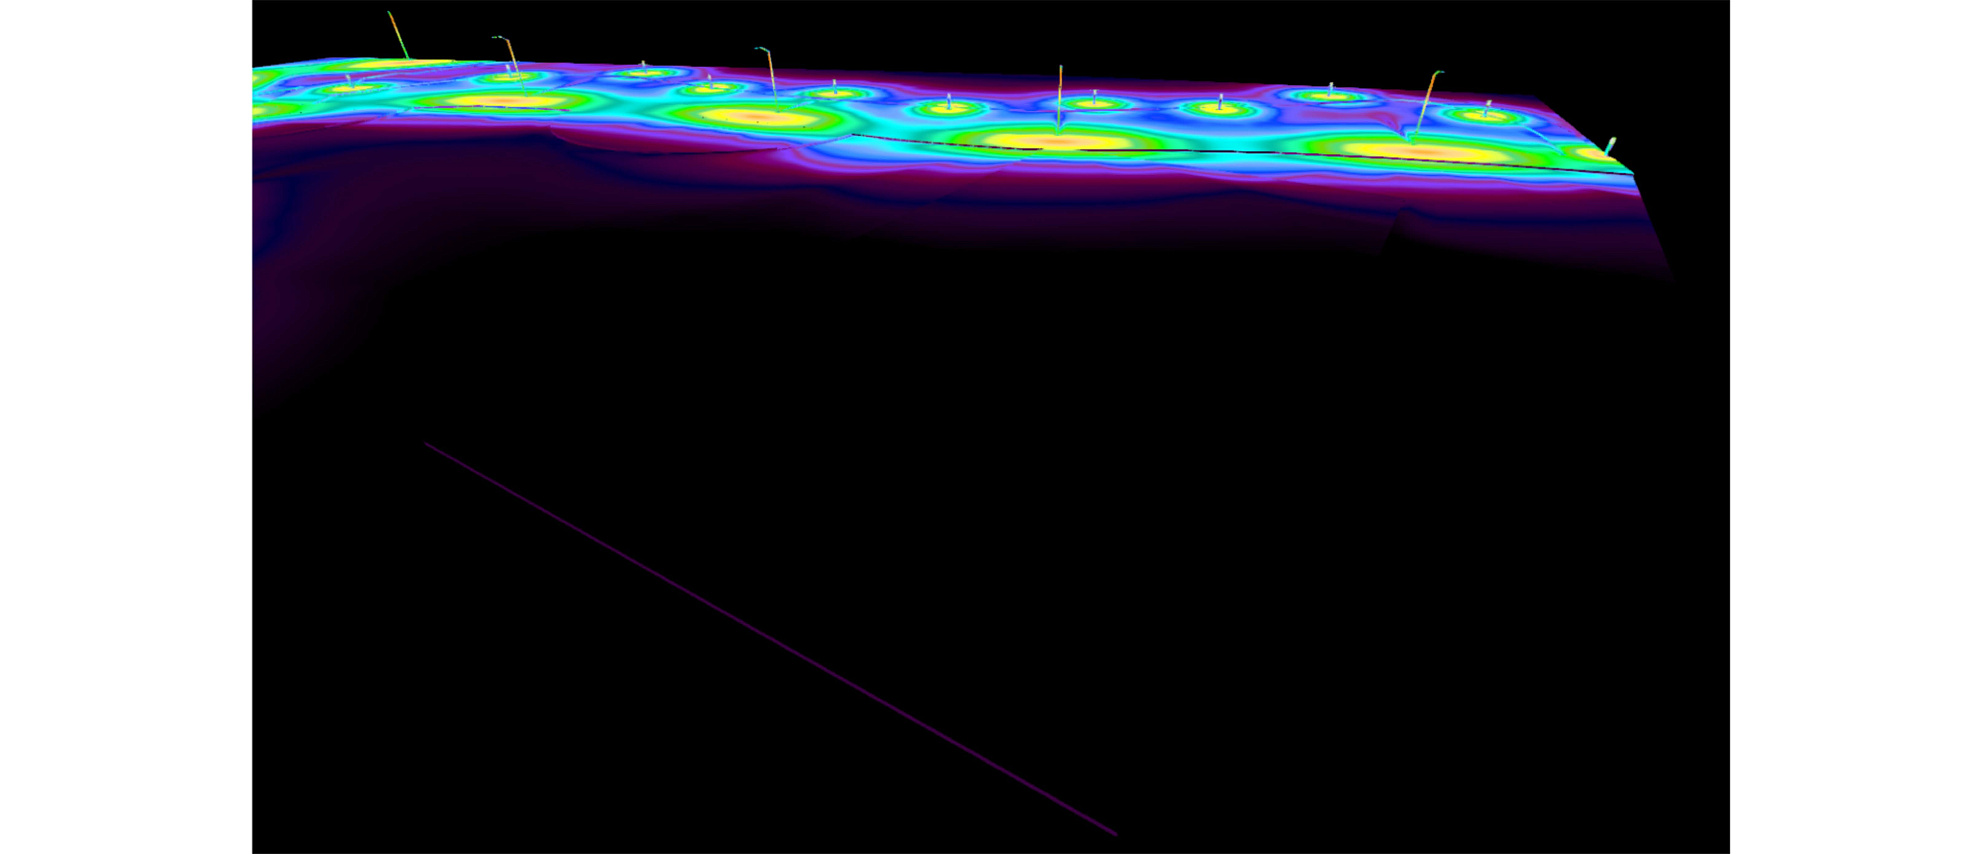Image resolution: width=1980 pixels, height=854 pixels.
Task: Select the tall straight pole in the center
Action: coord(1060,98)
